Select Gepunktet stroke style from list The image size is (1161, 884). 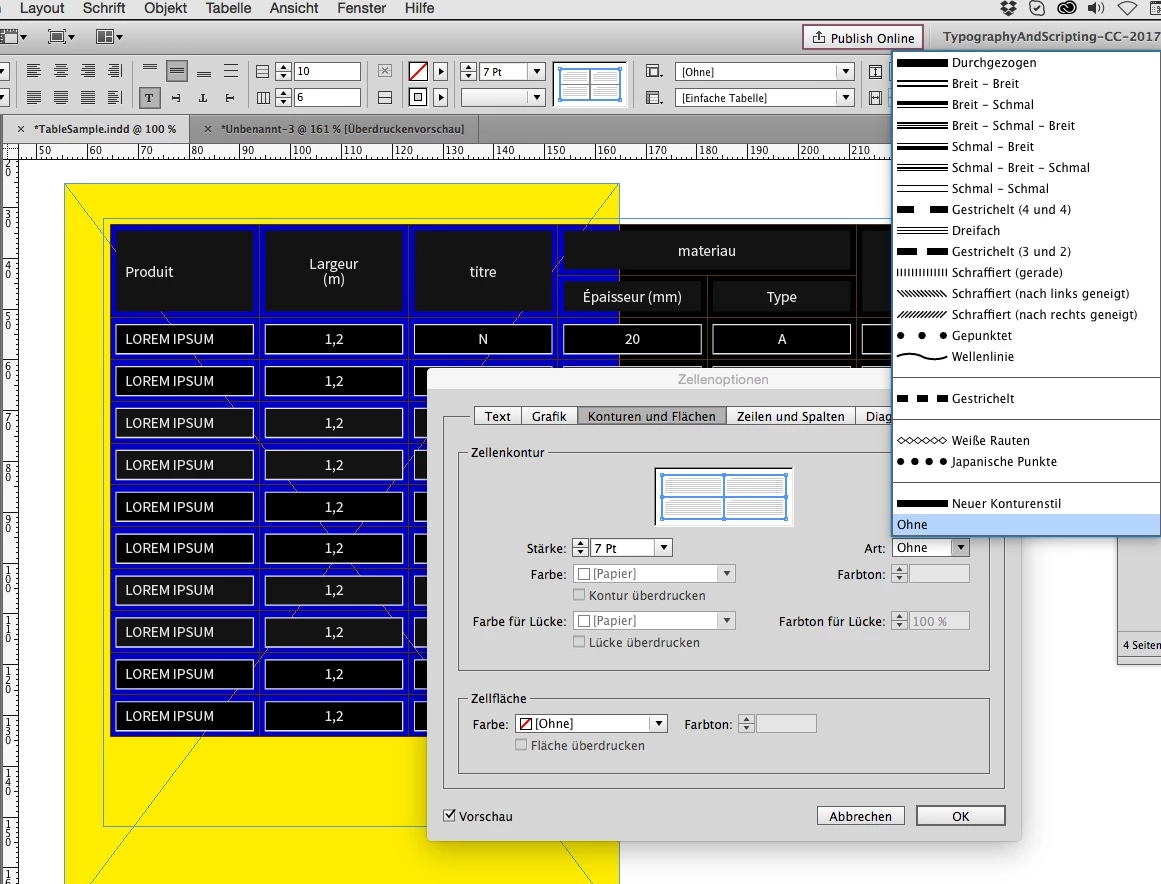coord(1026,335)
